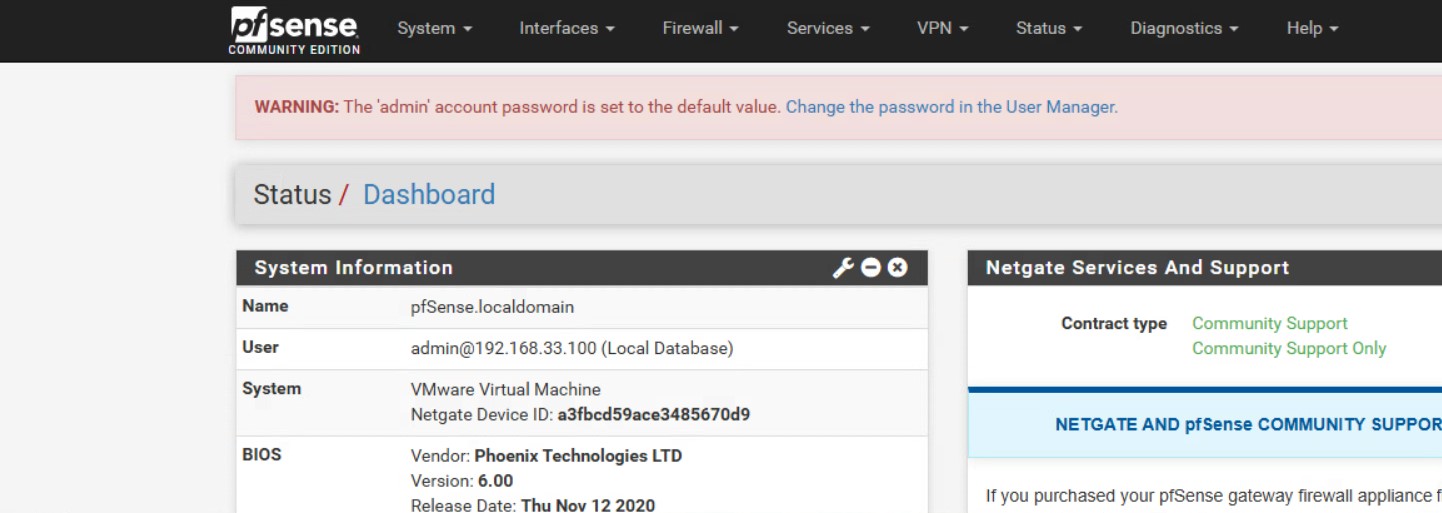Click the pfSense Community Edition logo
The image size is (1442, 513).
tap(294, 30)
